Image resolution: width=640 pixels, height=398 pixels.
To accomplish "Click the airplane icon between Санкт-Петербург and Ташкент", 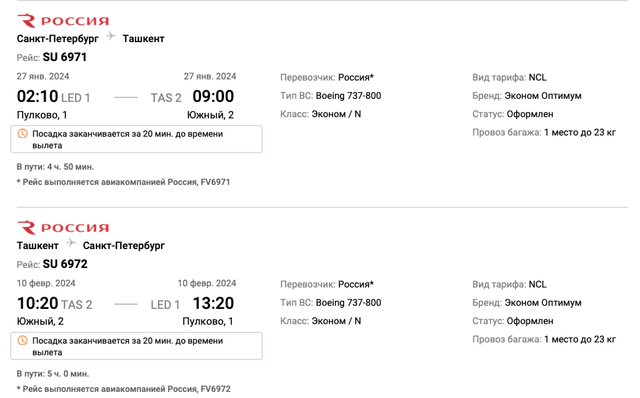I will [x=111, y=36].
